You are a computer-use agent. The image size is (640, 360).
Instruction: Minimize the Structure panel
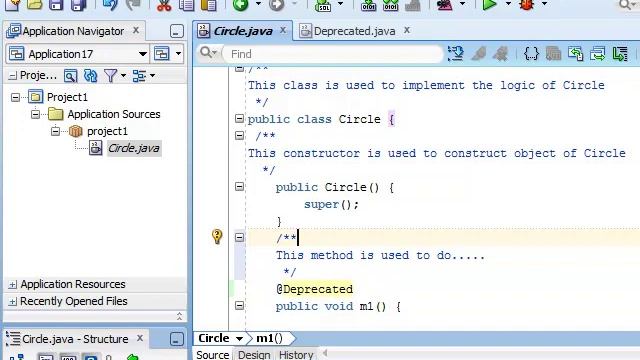(x=176, y=339)
